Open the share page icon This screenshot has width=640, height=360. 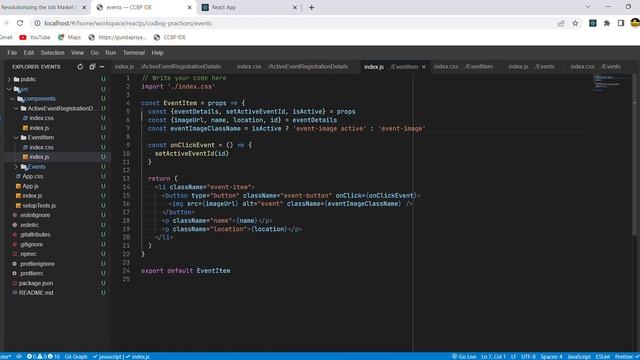pyautogui.click(x=561, y=23)
